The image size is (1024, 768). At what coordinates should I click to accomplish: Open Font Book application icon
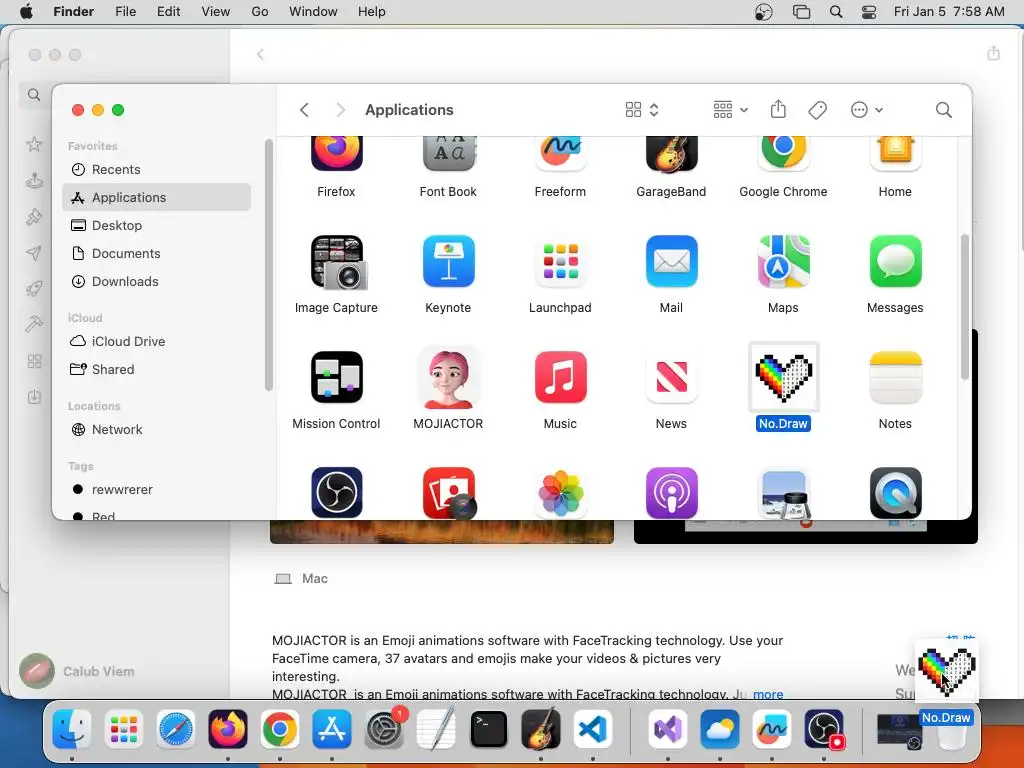448,154
